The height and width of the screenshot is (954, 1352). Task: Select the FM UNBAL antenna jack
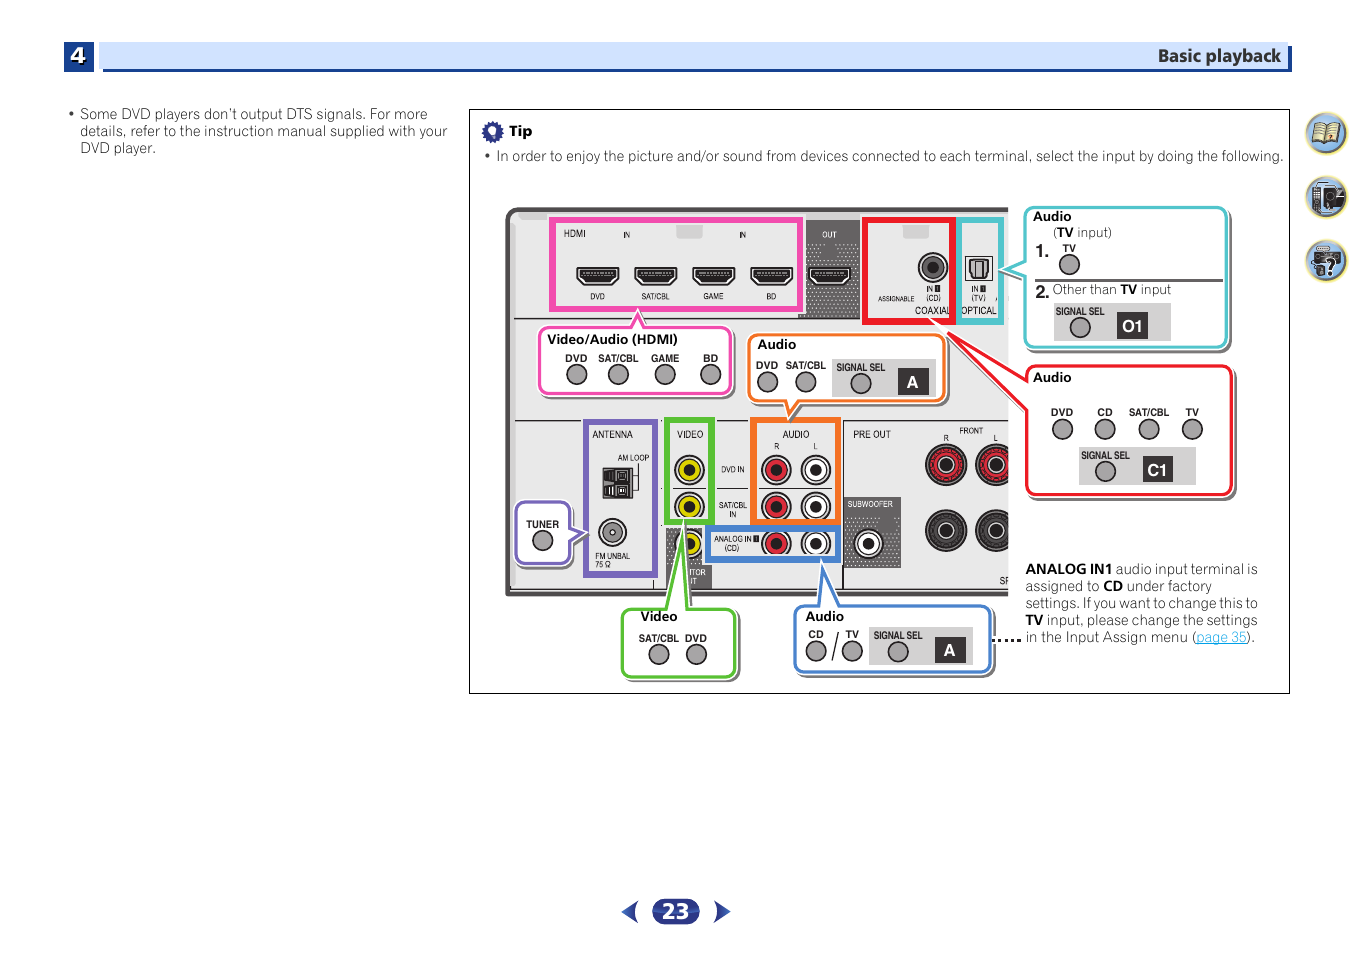tap(612, 532)
